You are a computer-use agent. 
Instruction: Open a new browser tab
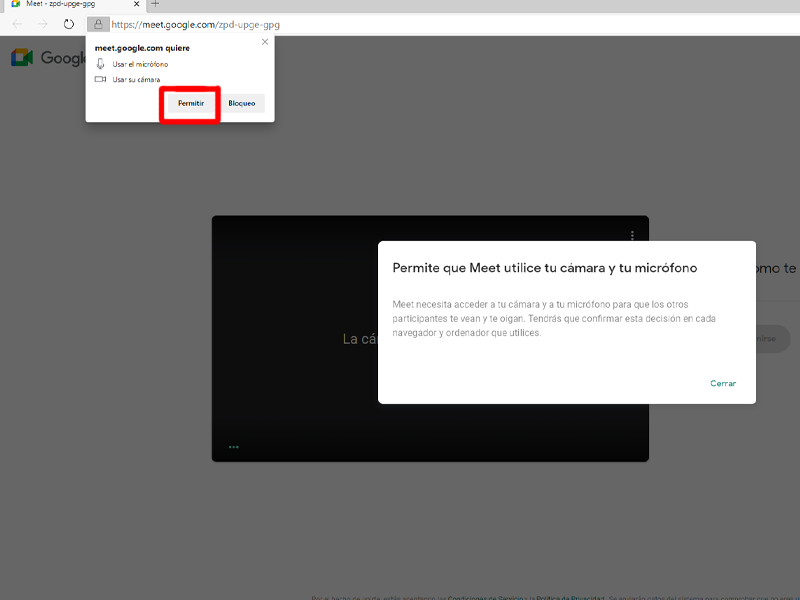point(155,4)
